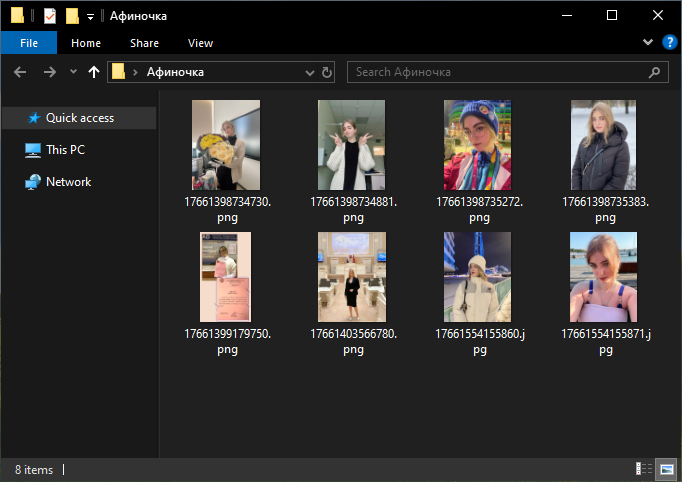Select thumbnail of 17661398734730.png
The height and width of the screenshot is (482, 682).
[226, 145]
